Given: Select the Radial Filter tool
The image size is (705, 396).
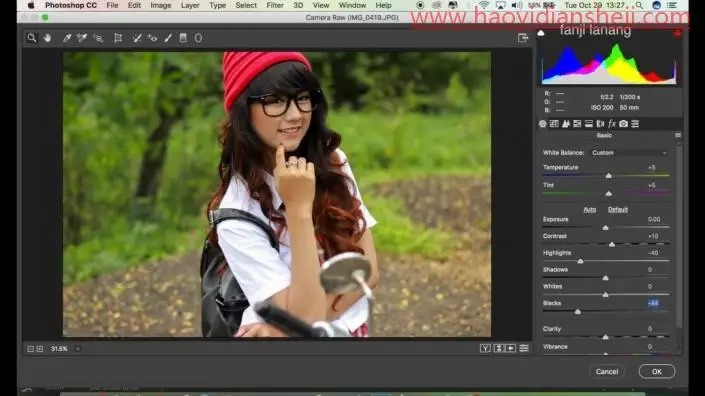Looking at the screenshot, I should (x=198, y=38).
